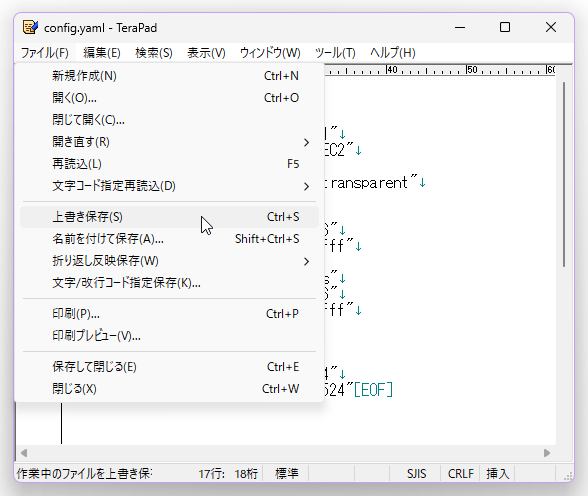Click the horizontal scrollbar right arrow

[x=547, y=453]
